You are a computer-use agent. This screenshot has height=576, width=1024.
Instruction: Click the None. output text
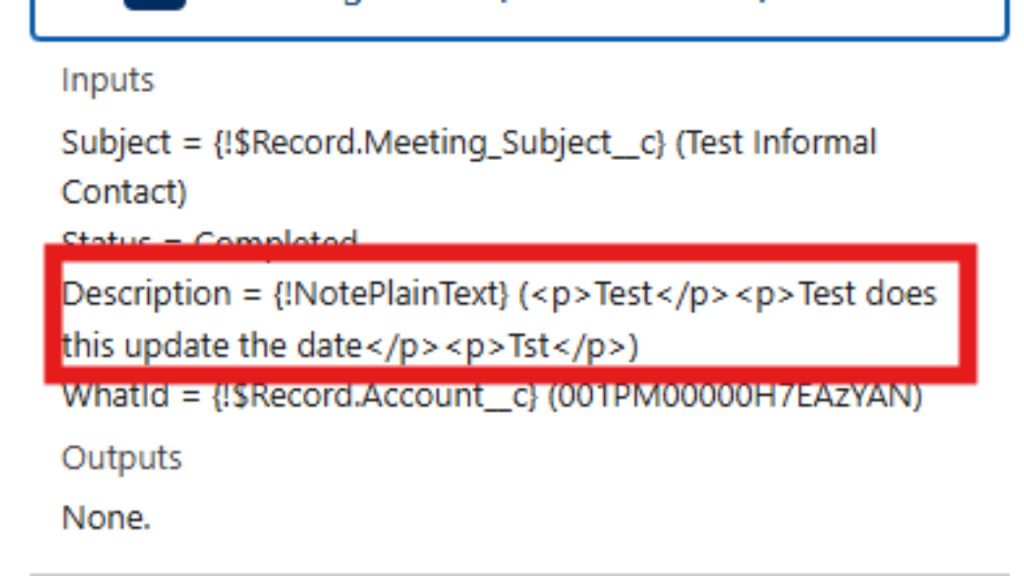click(x=106, y=518)
